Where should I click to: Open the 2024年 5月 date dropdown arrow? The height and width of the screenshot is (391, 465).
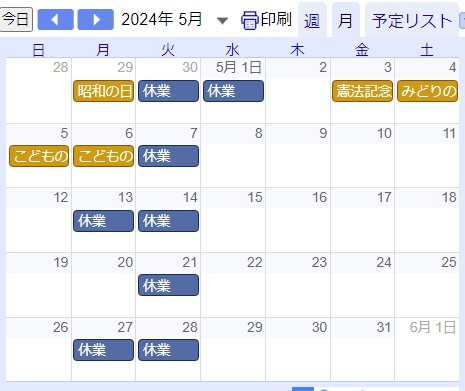pyautogui.click(x=222, y=21)
